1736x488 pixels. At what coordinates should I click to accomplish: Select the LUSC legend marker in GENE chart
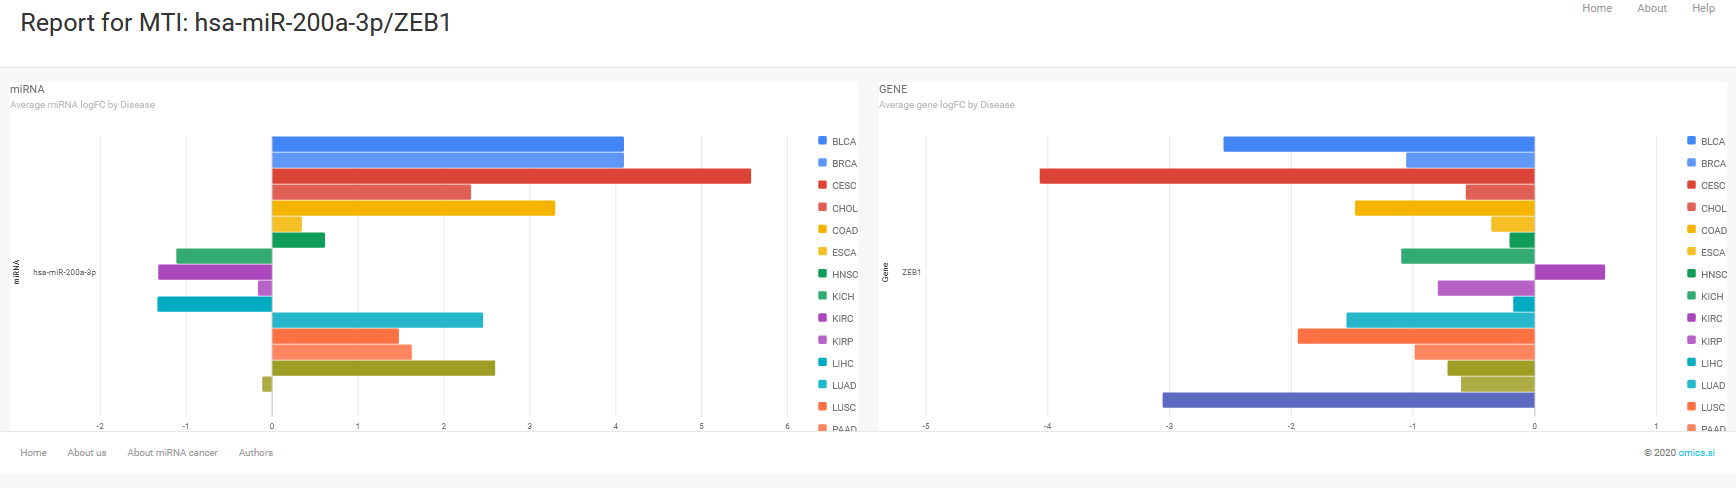tap(1691, 407)
